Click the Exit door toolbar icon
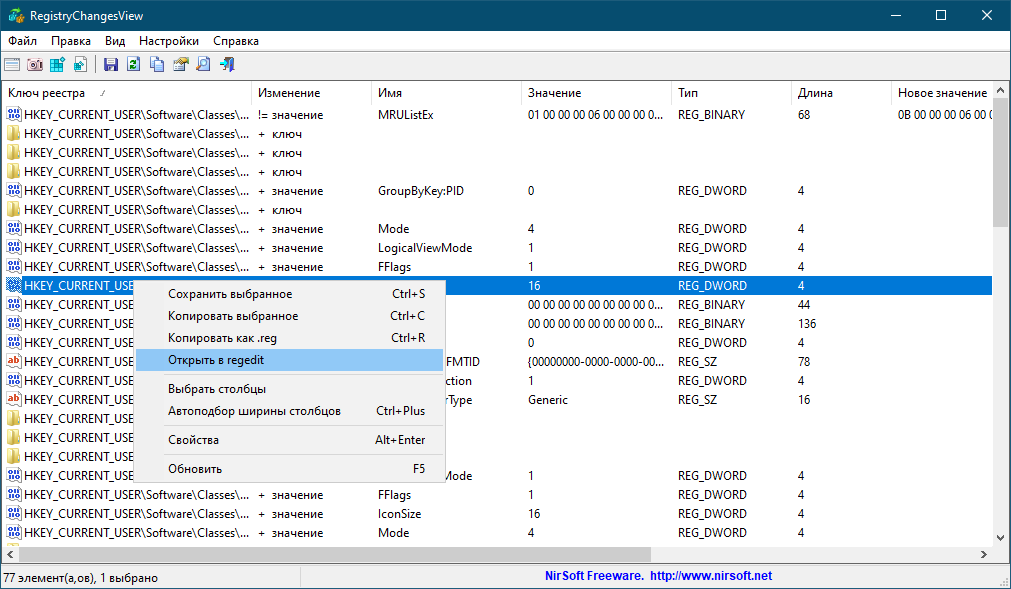Image resolution: width=1011 pixels, height=589 pixels. (228, 65)
